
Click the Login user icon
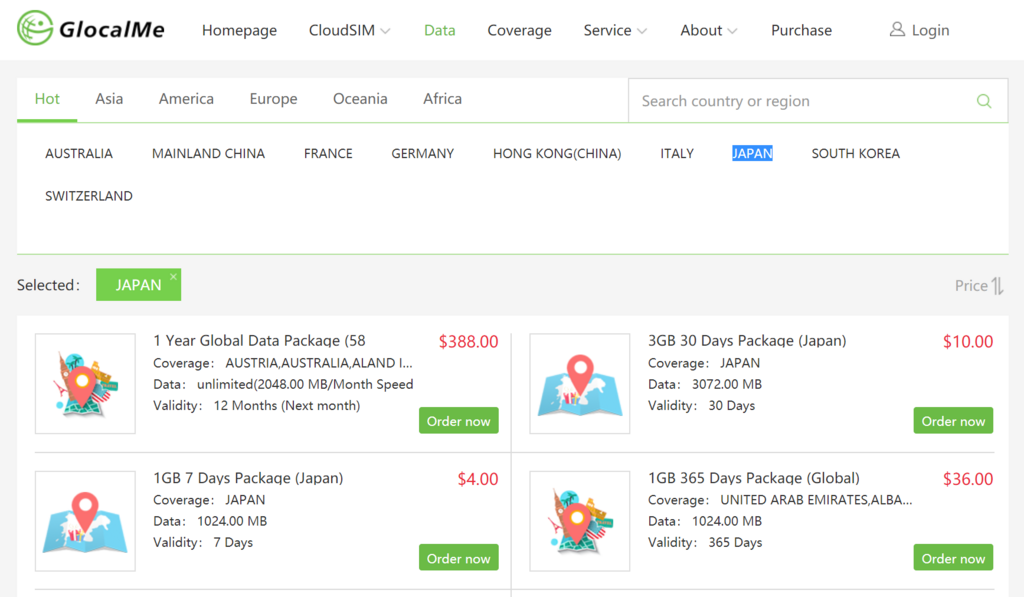[x=897, y=29]
